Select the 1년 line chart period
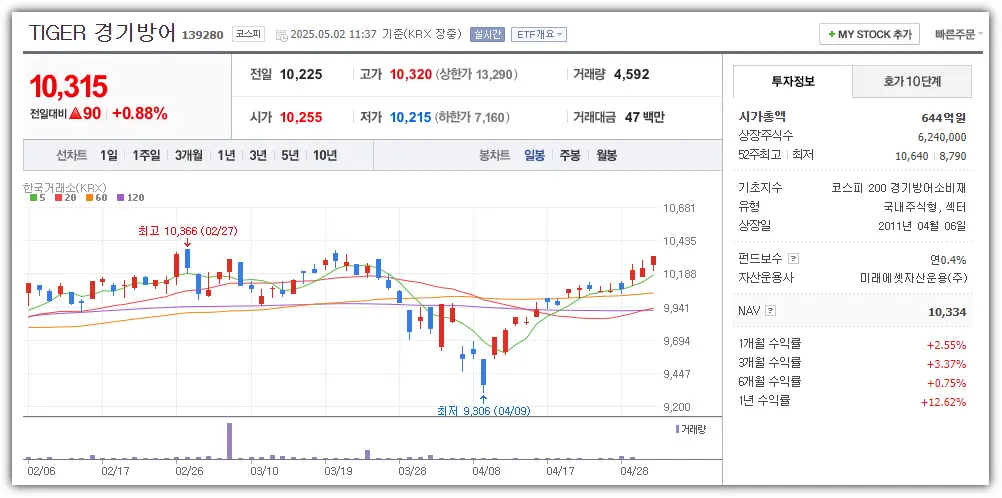The height and width of the screenshot is (498, 1002). pos(227,155)
